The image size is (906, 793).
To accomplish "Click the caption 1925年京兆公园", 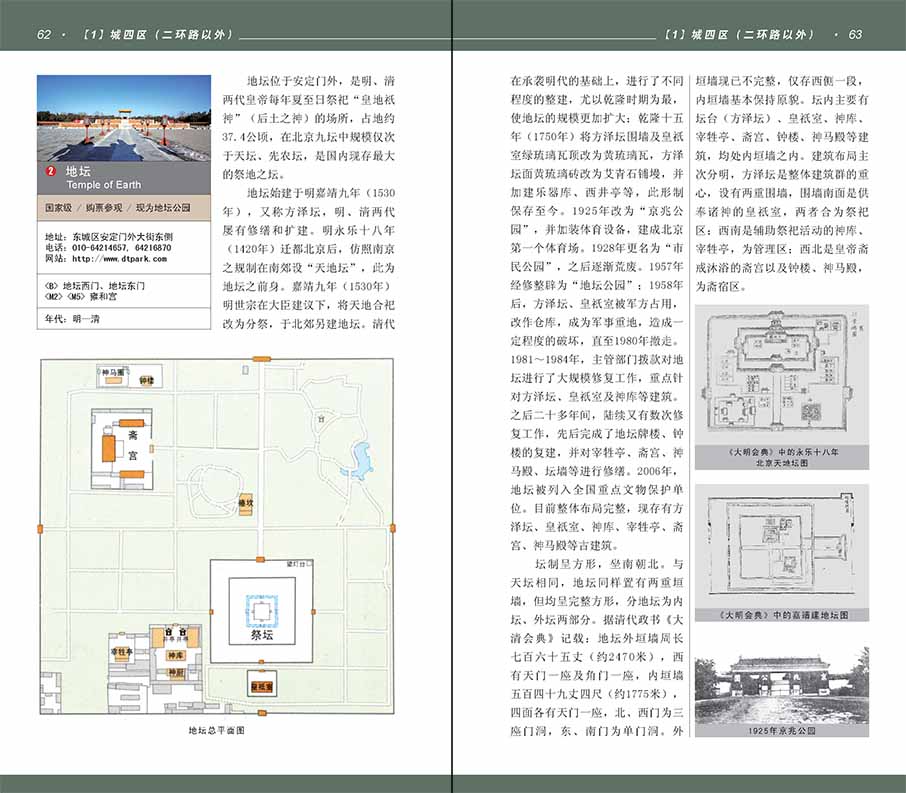I will pyautogui.click(x=782, y=731).
